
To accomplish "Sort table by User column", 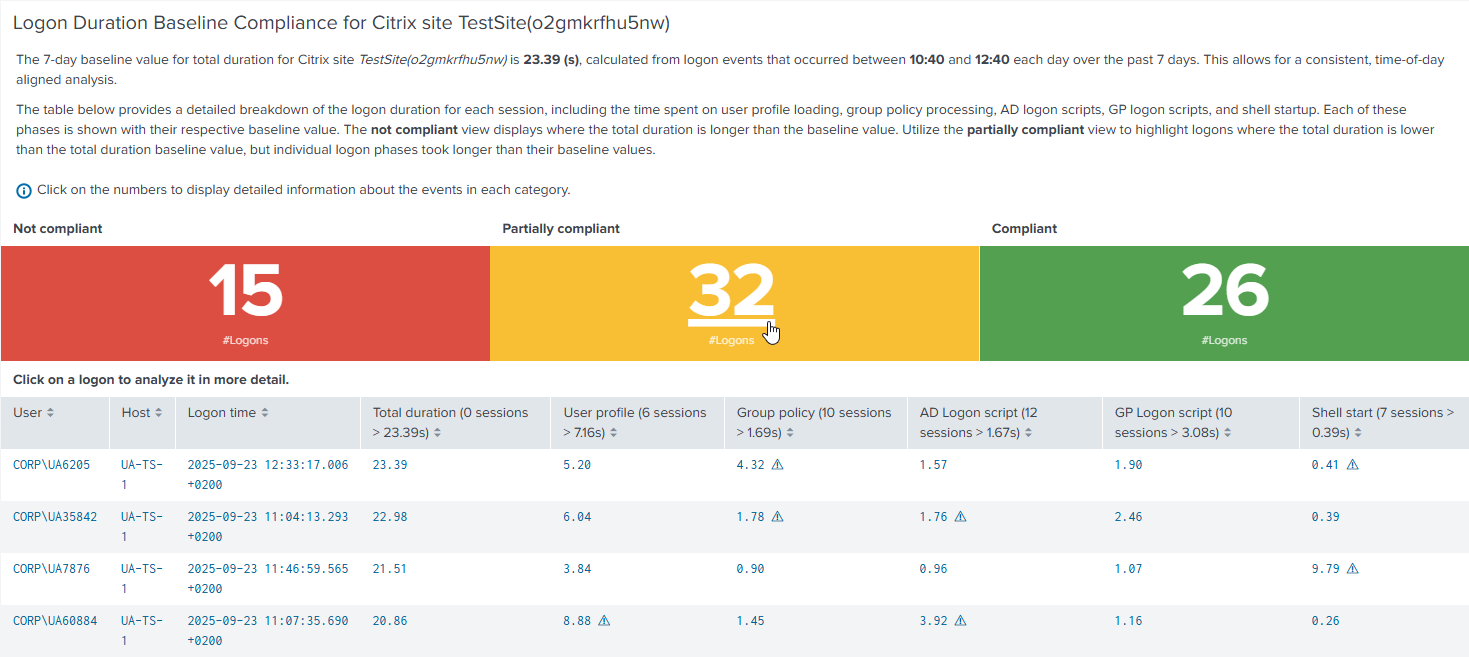I will click(51, 413).
